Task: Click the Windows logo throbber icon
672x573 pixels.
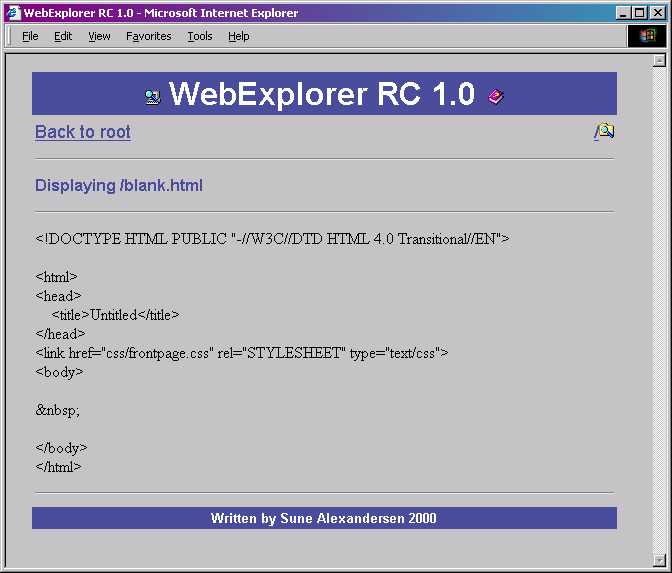Action: pyautogui.click(x=647, y=36)
